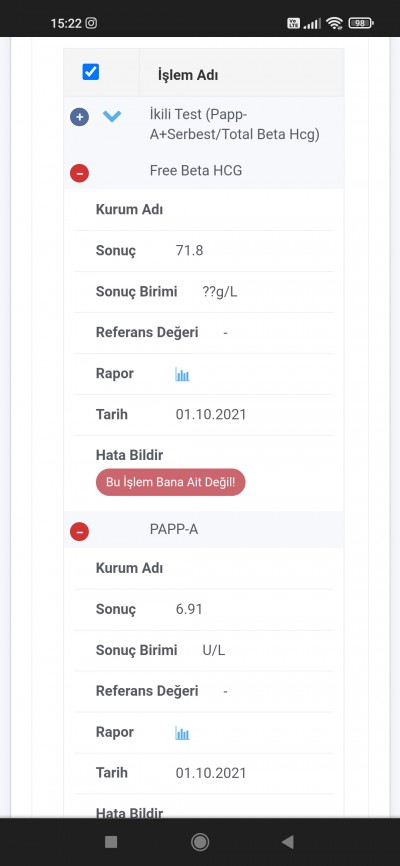The height and width of the screenshot is (866, 400).
Task: Open Free Beta HCG report chart icon
Action: (182, 375)
